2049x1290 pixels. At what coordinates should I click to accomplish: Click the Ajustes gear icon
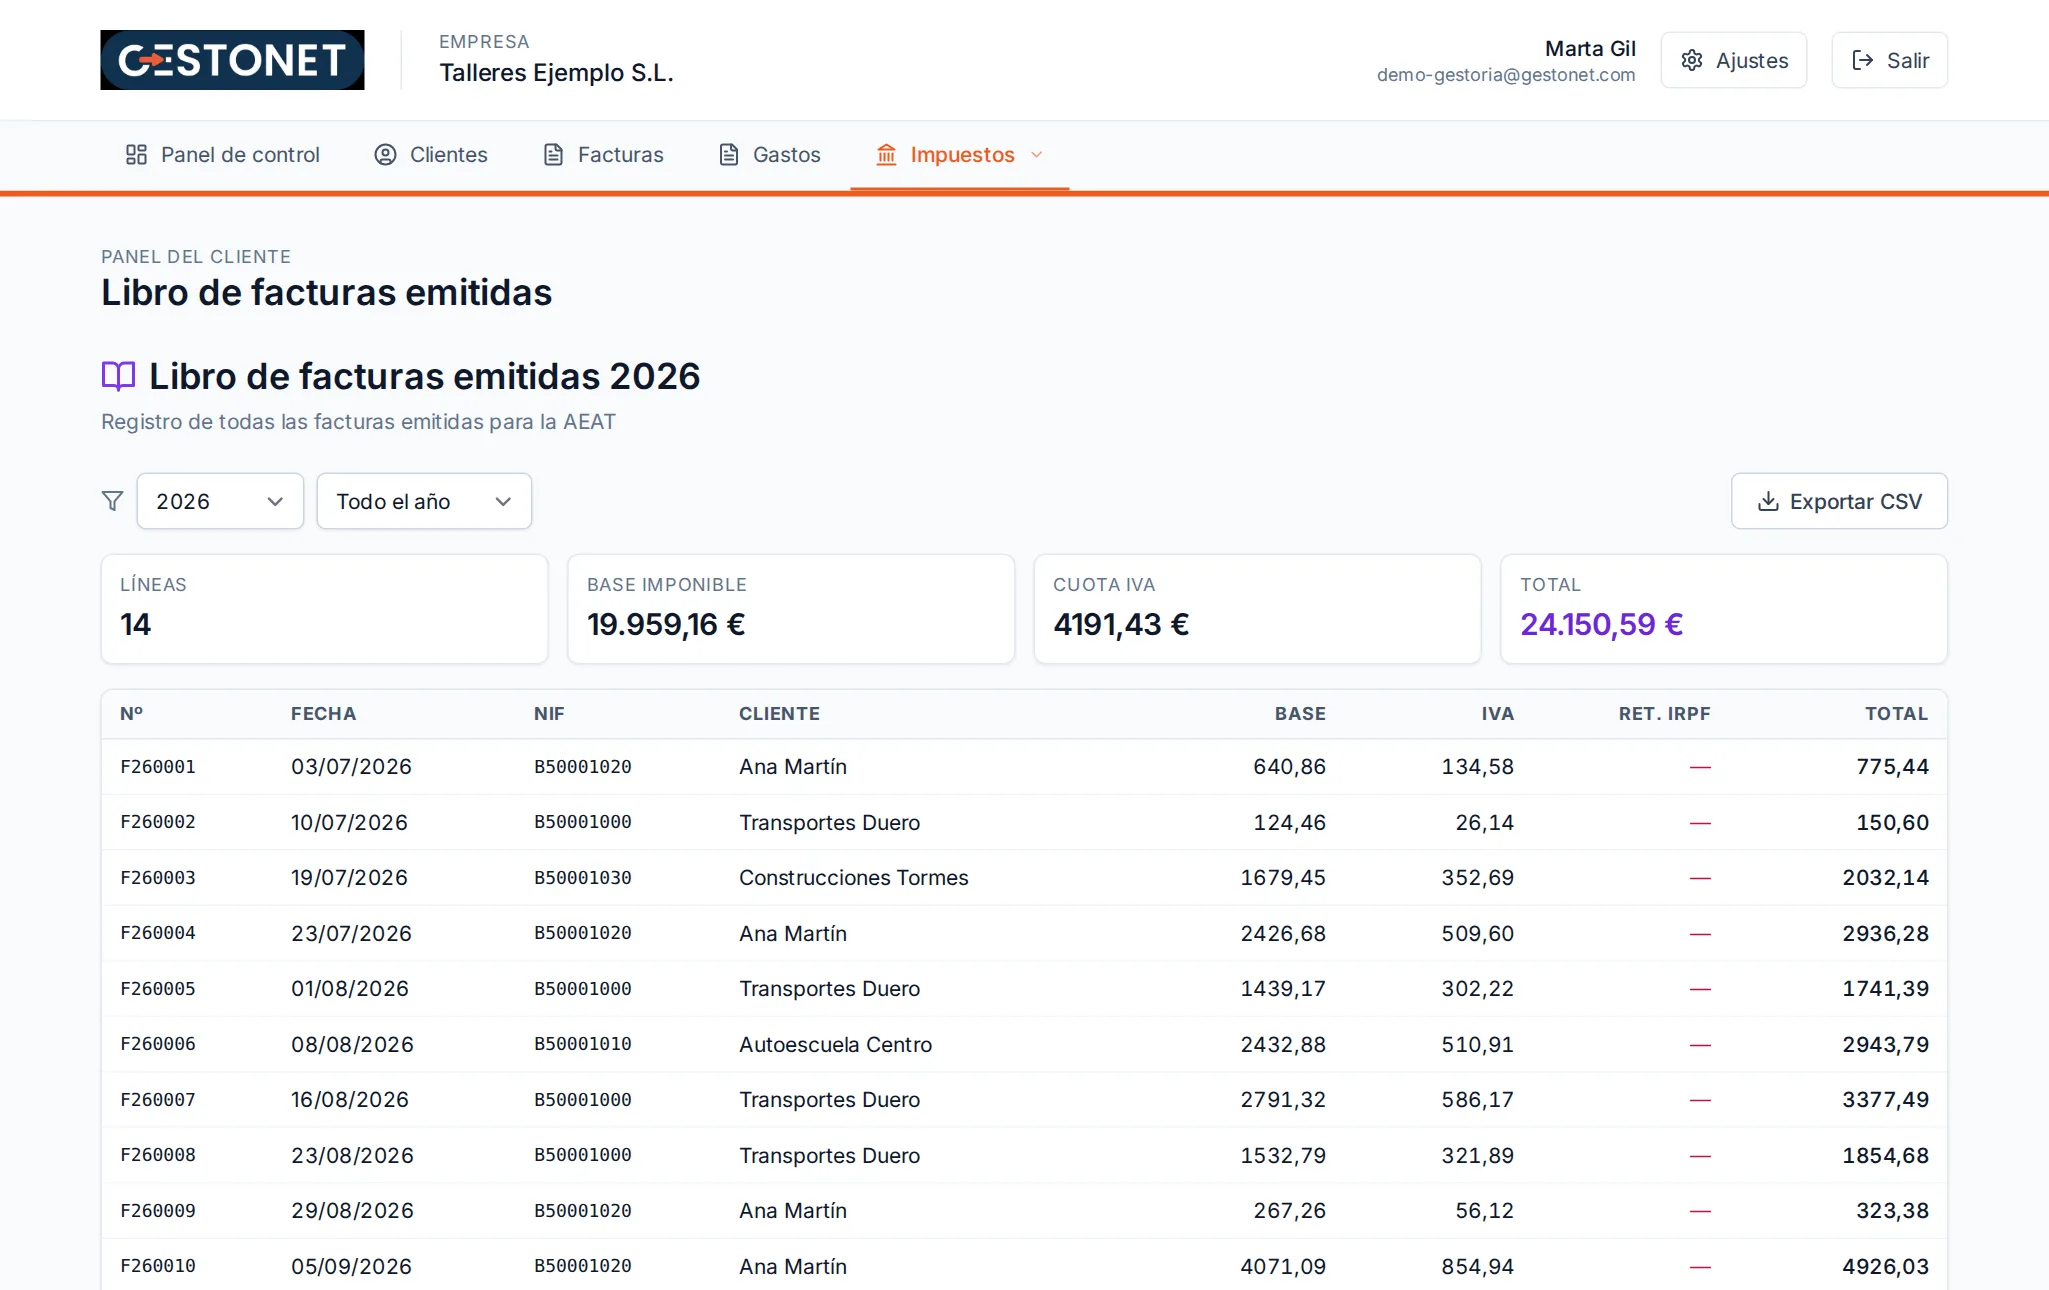coord(1692,60)
